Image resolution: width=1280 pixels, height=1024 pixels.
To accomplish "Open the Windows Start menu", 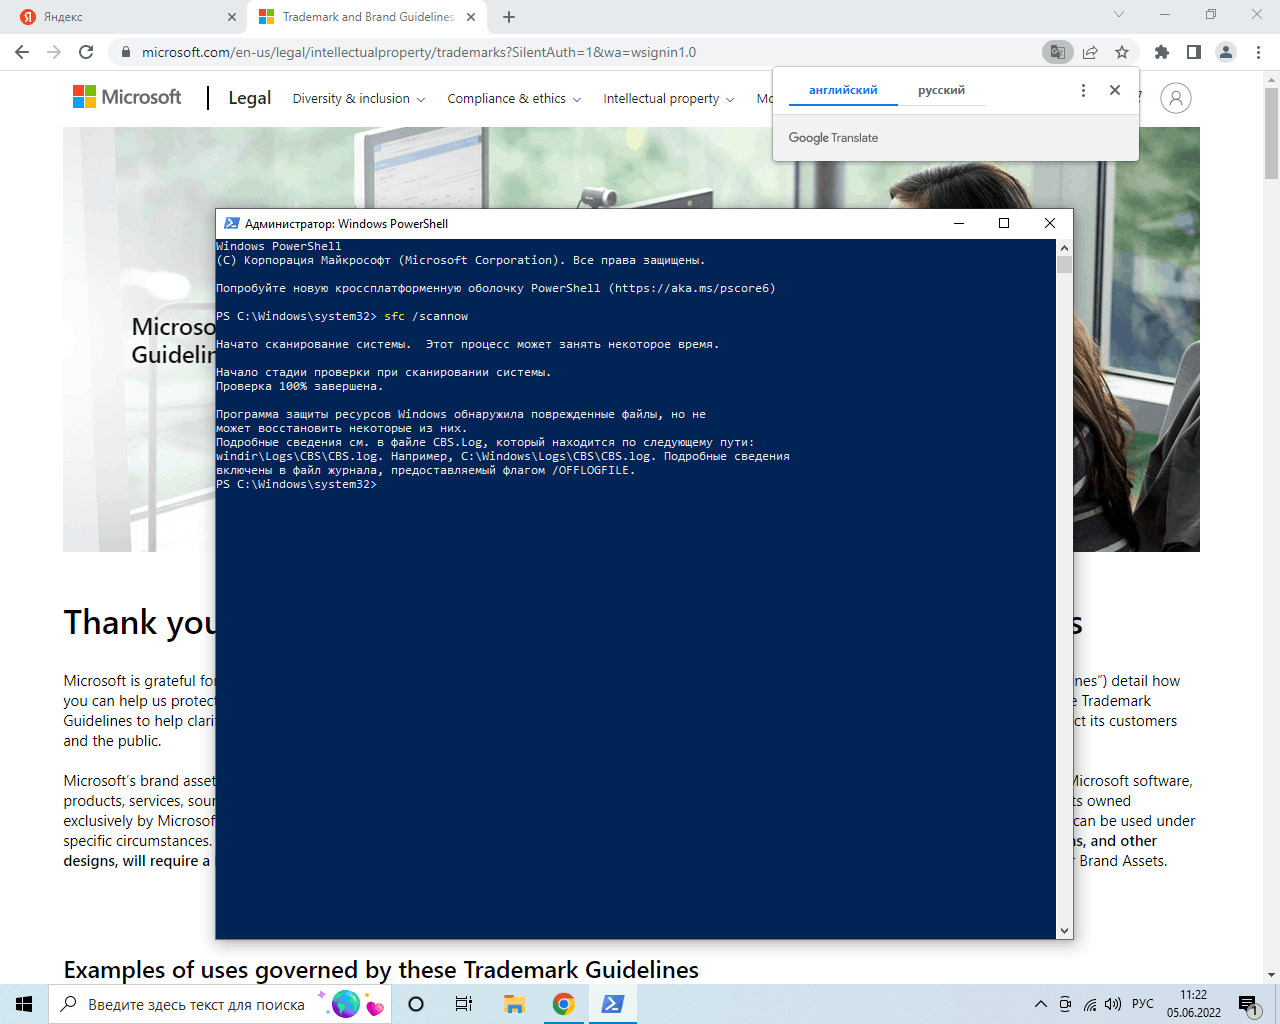I will (24, 1004).
